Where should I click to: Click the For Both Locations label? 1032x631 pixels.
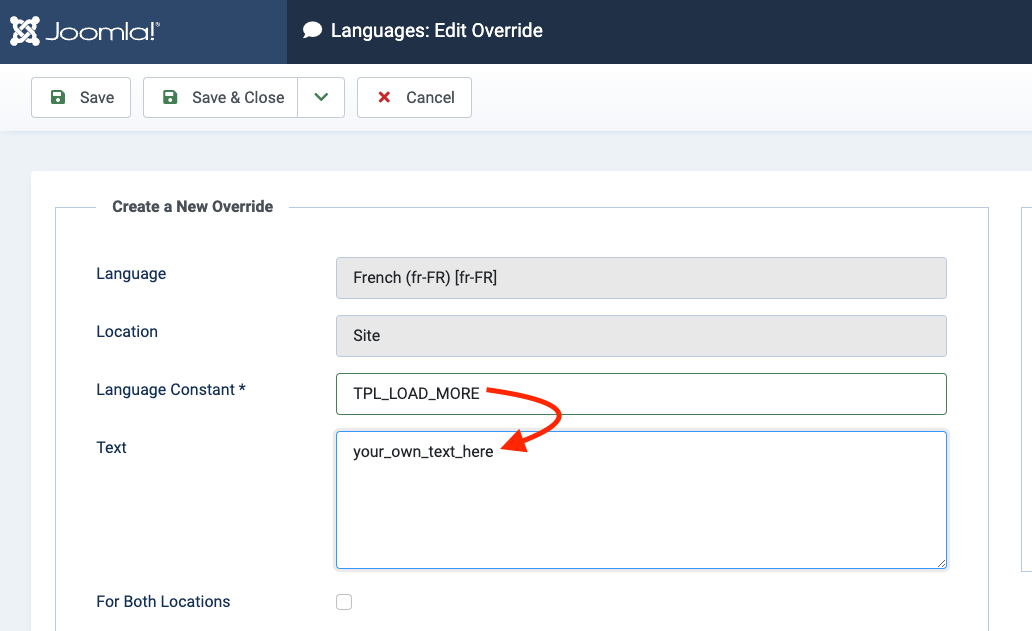[163, 602]
